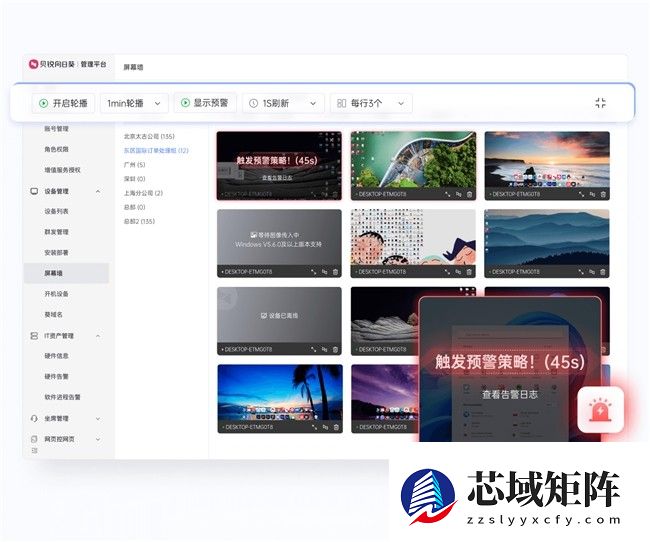Select the 广州 (5) group
This screenshot has height=542, width=650.
coord(134,165)
